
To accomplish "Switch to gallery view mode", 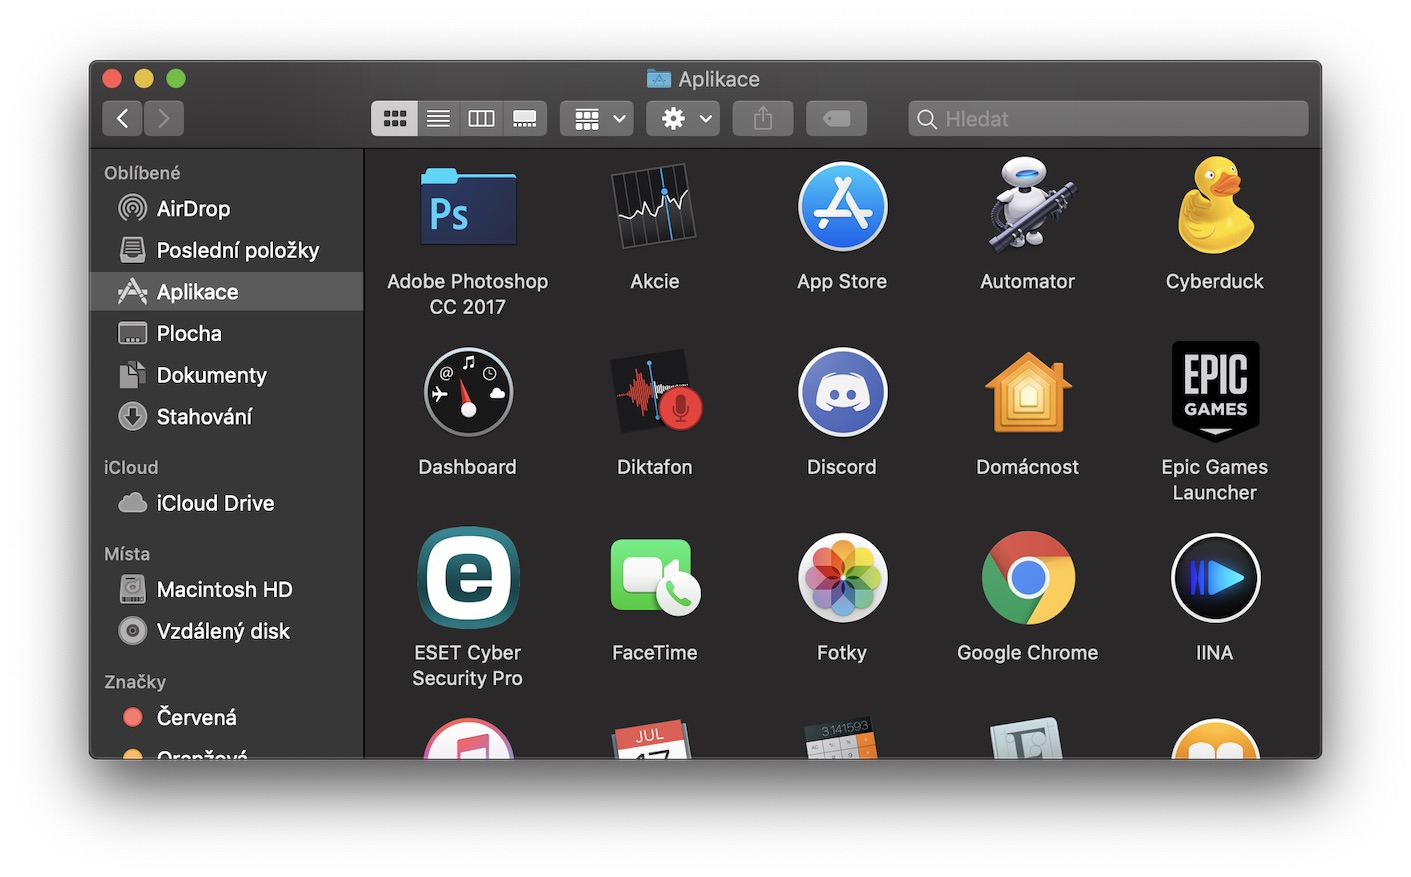I will [x=525, y=119].
